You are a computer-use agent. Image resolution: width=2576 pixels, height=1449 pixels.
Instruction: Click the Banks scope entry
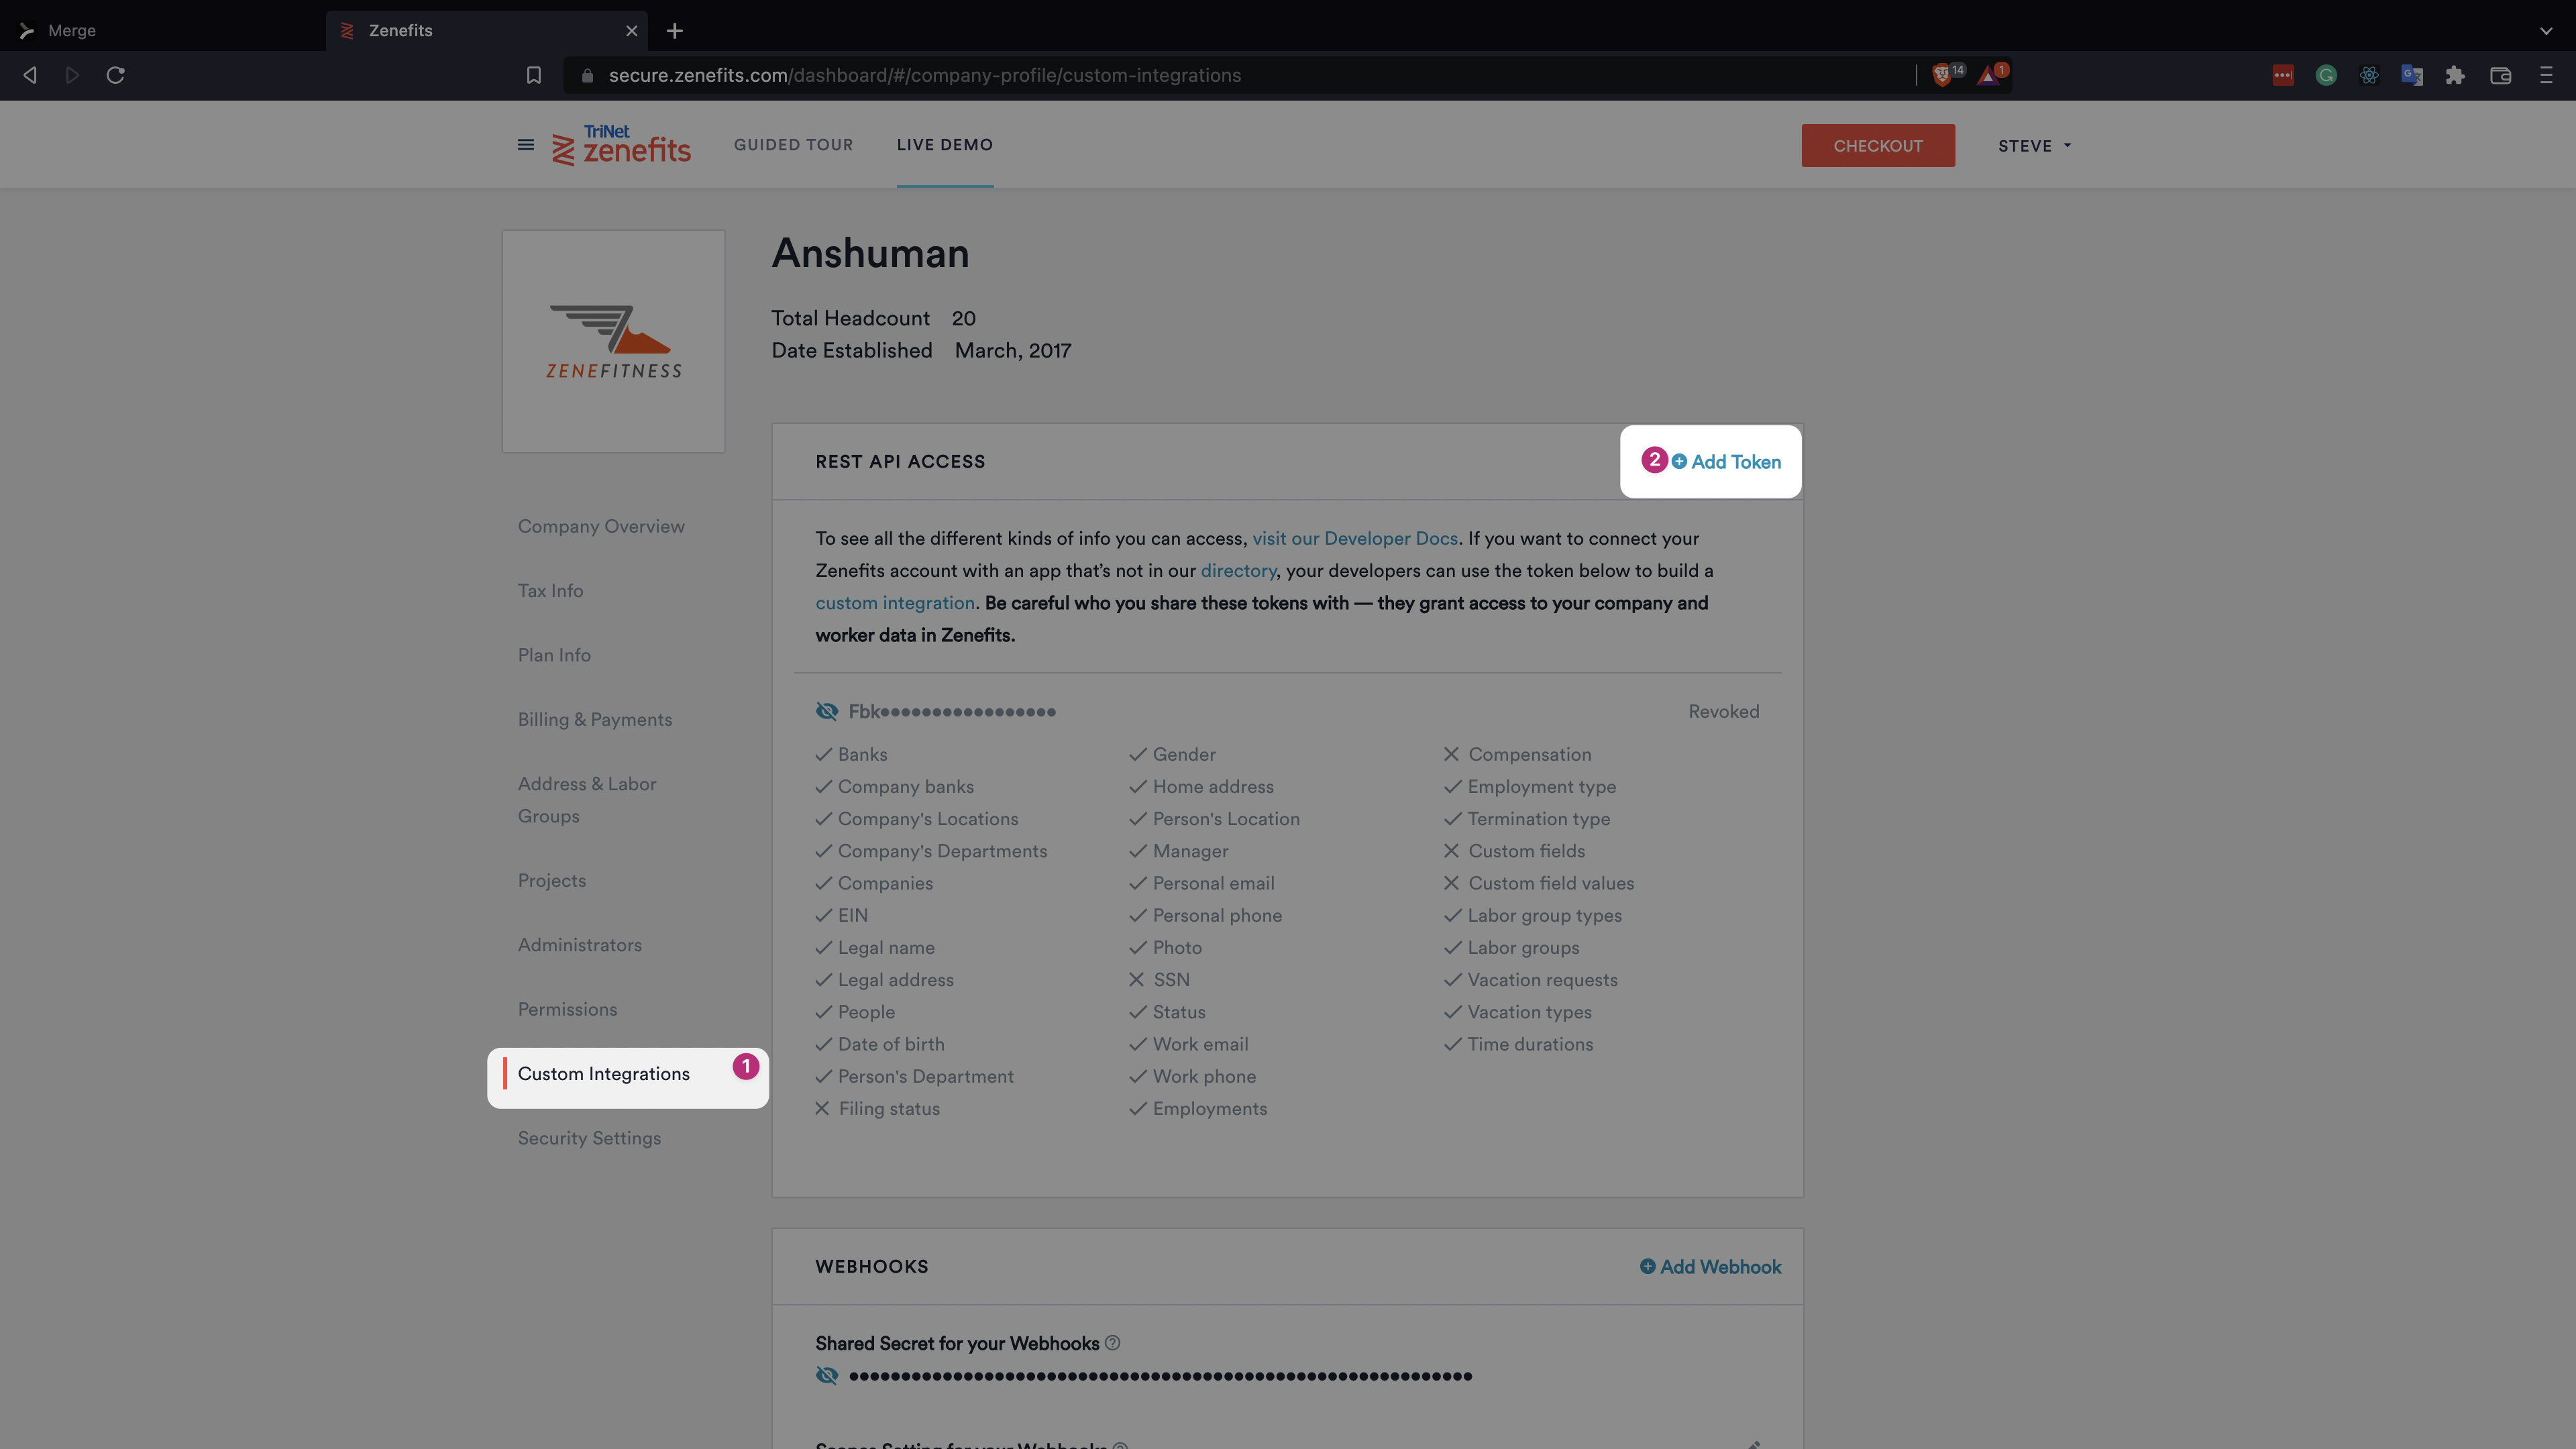tap(851, 754)
